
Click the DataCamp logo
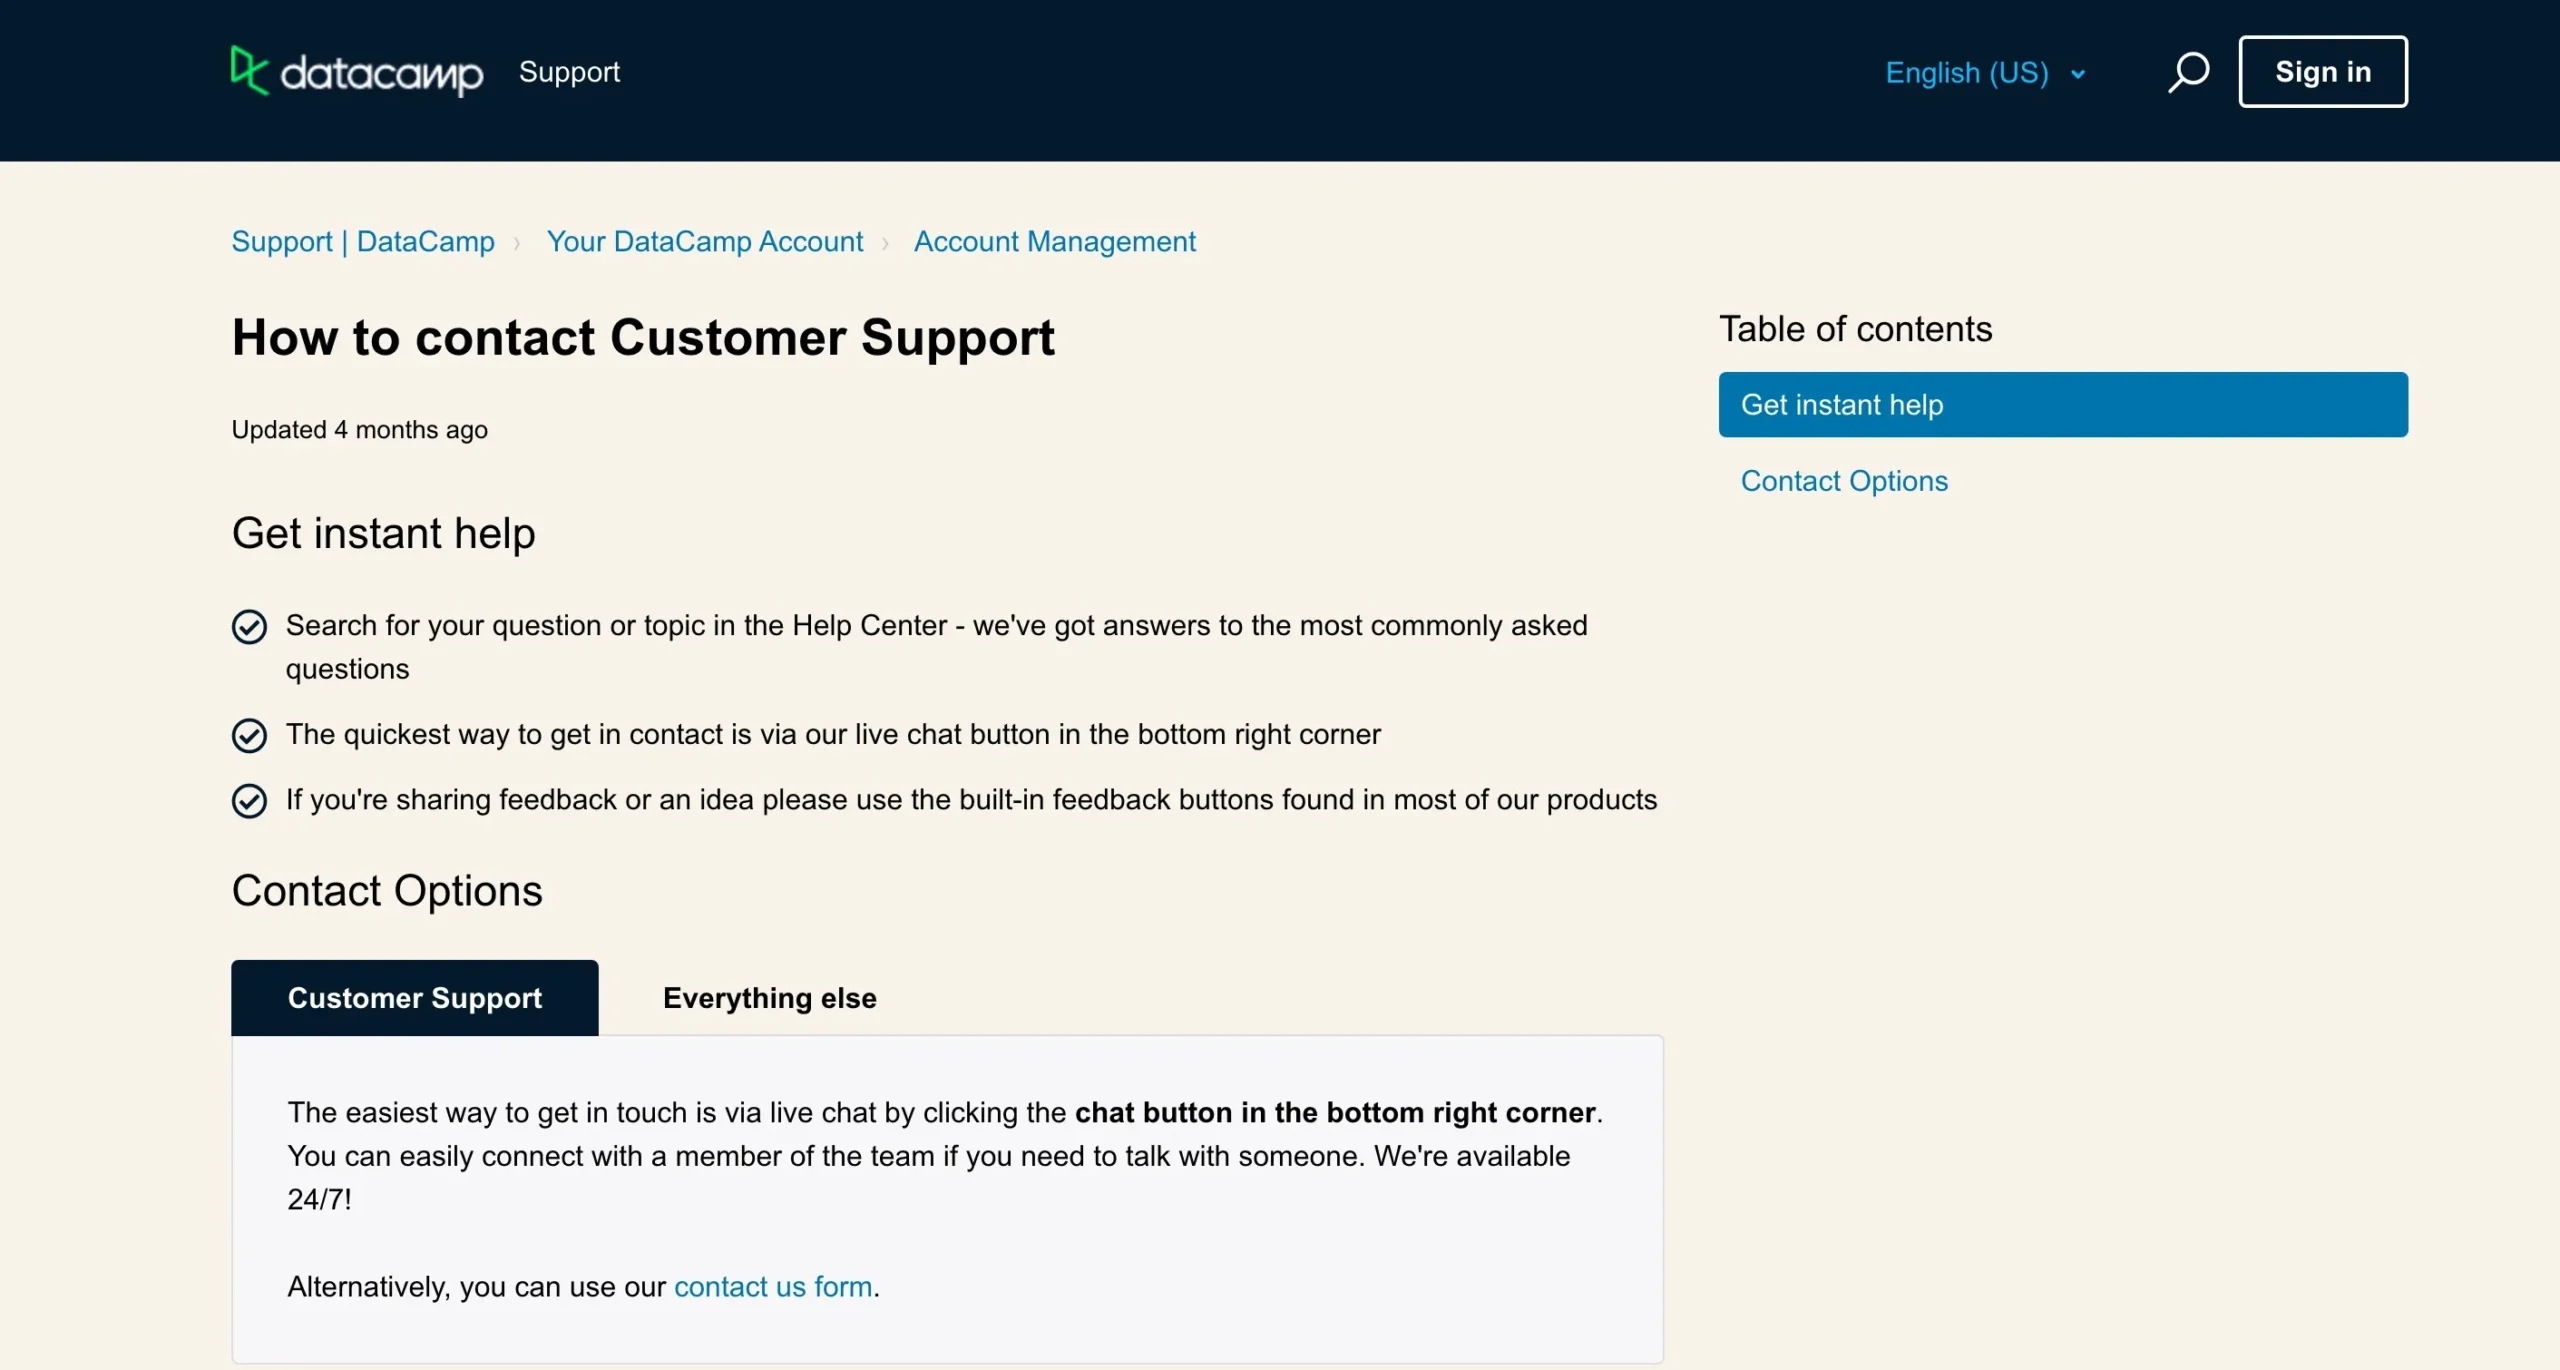point(357,72)
